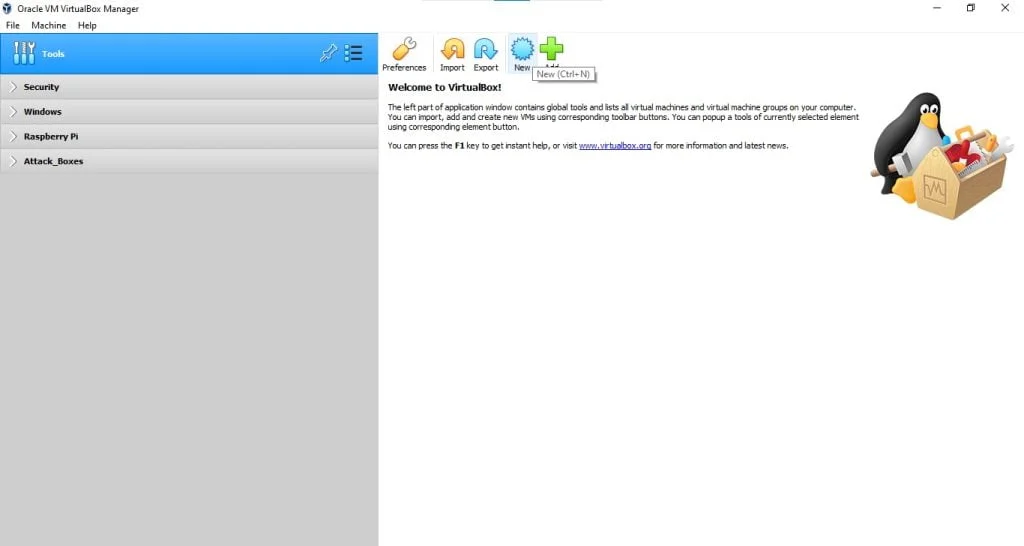Click the green Add plus icon
The width and height of the screenshot is (1024, 546).
point(551,48)
